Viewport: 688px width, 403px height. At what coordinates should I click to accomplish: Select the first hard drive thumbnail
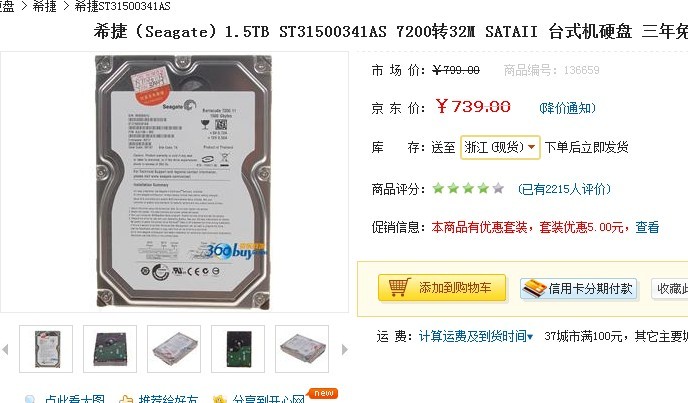click(46, 349)
